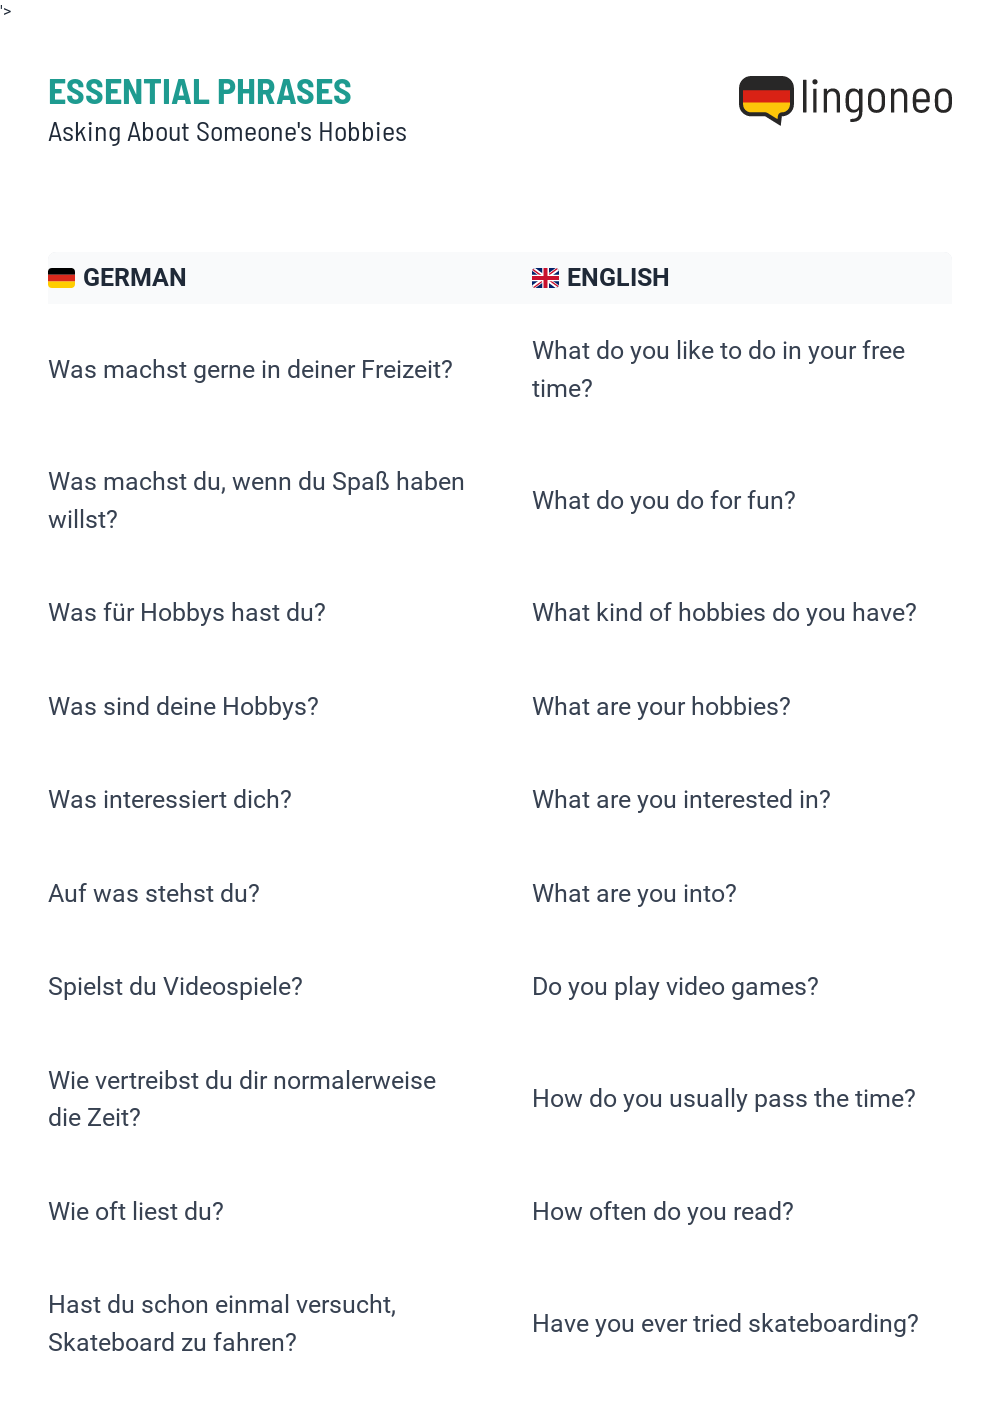Select phrase Was sind deine Hobbys?
The width and height of the screenshot is (1000, 1416).
(183, 707)
